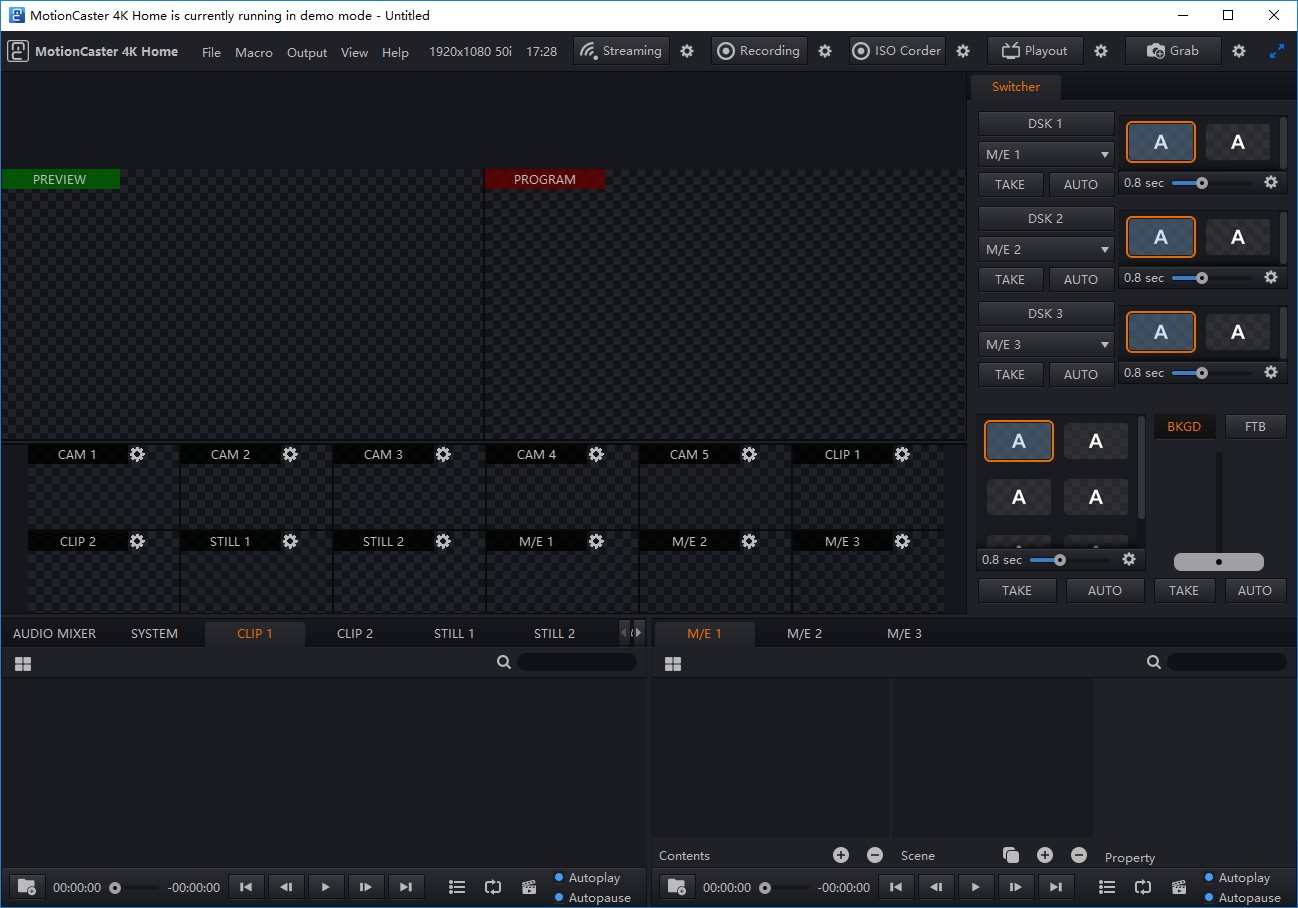
Task: Click the loop icon in the CLIP 1 player
Action: 493,887
